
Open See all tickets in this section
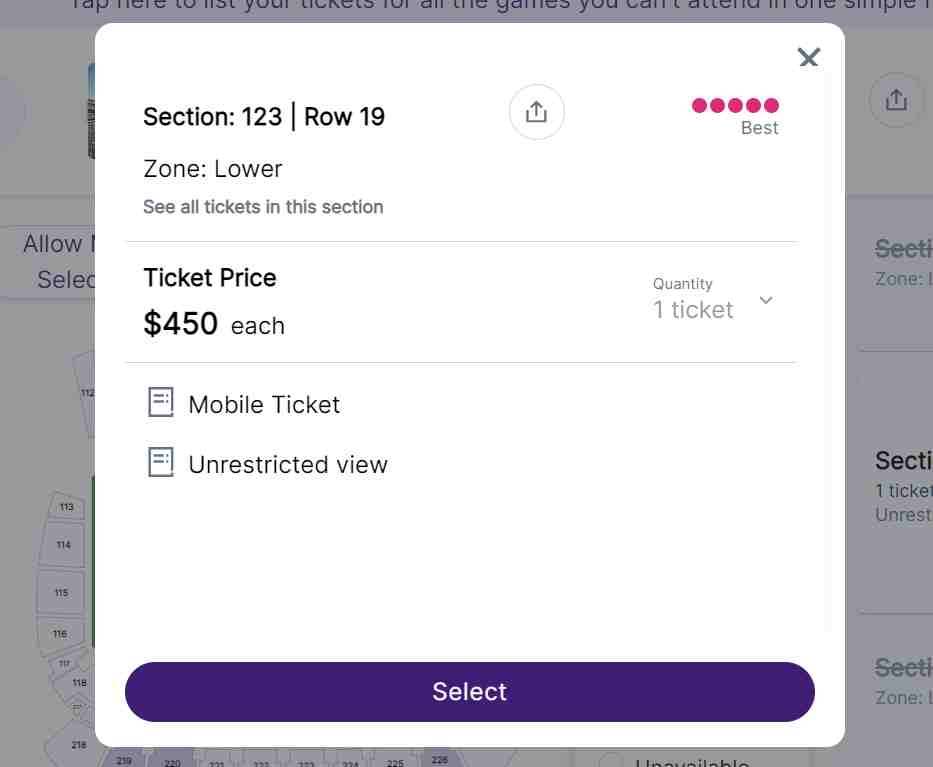[263, 207]
